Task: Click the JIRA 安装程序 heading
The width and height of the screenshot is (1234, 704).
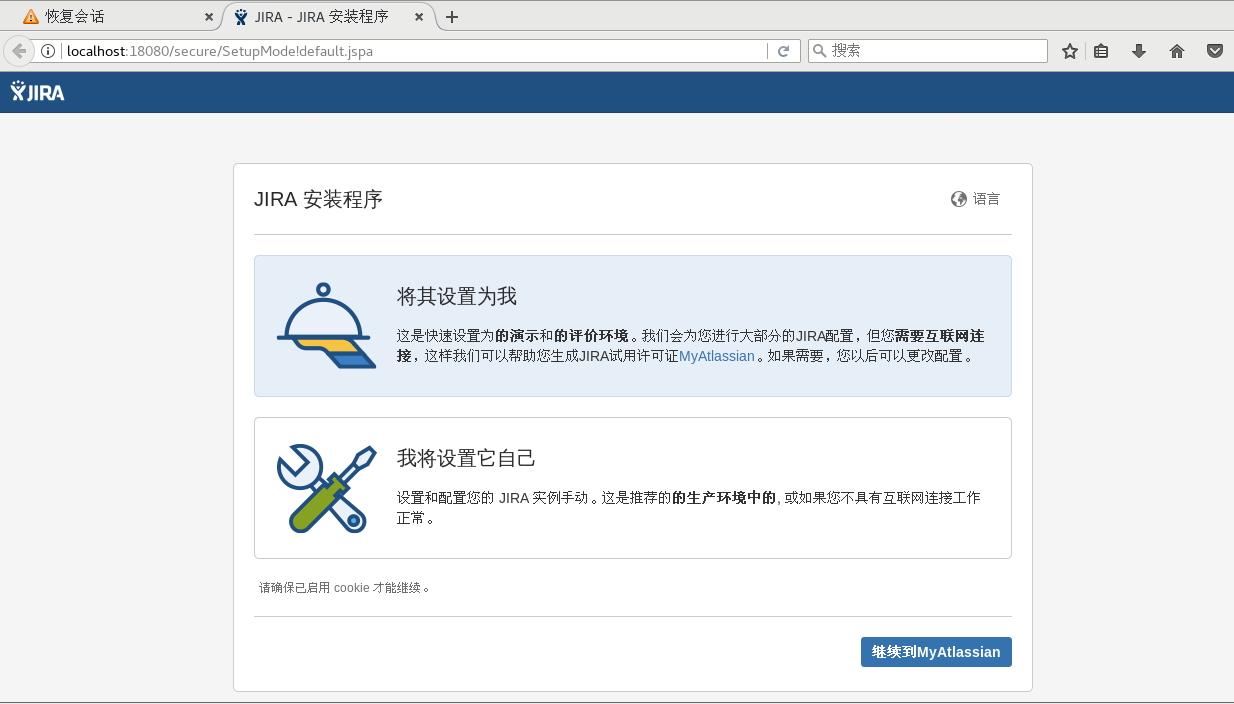Action: [318, 199]
